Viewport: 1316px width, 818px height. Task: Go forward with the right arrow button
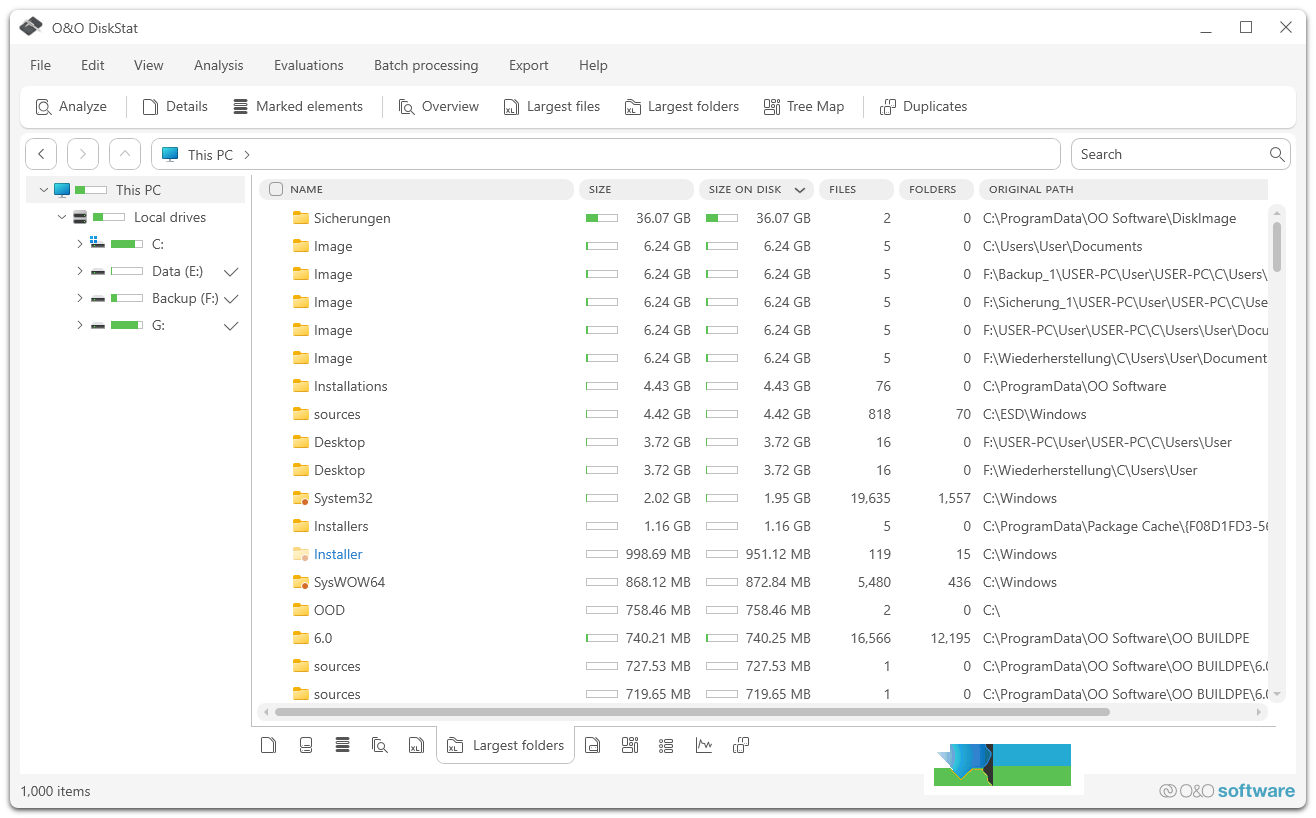pyautogui.click(x=83, y=154)
